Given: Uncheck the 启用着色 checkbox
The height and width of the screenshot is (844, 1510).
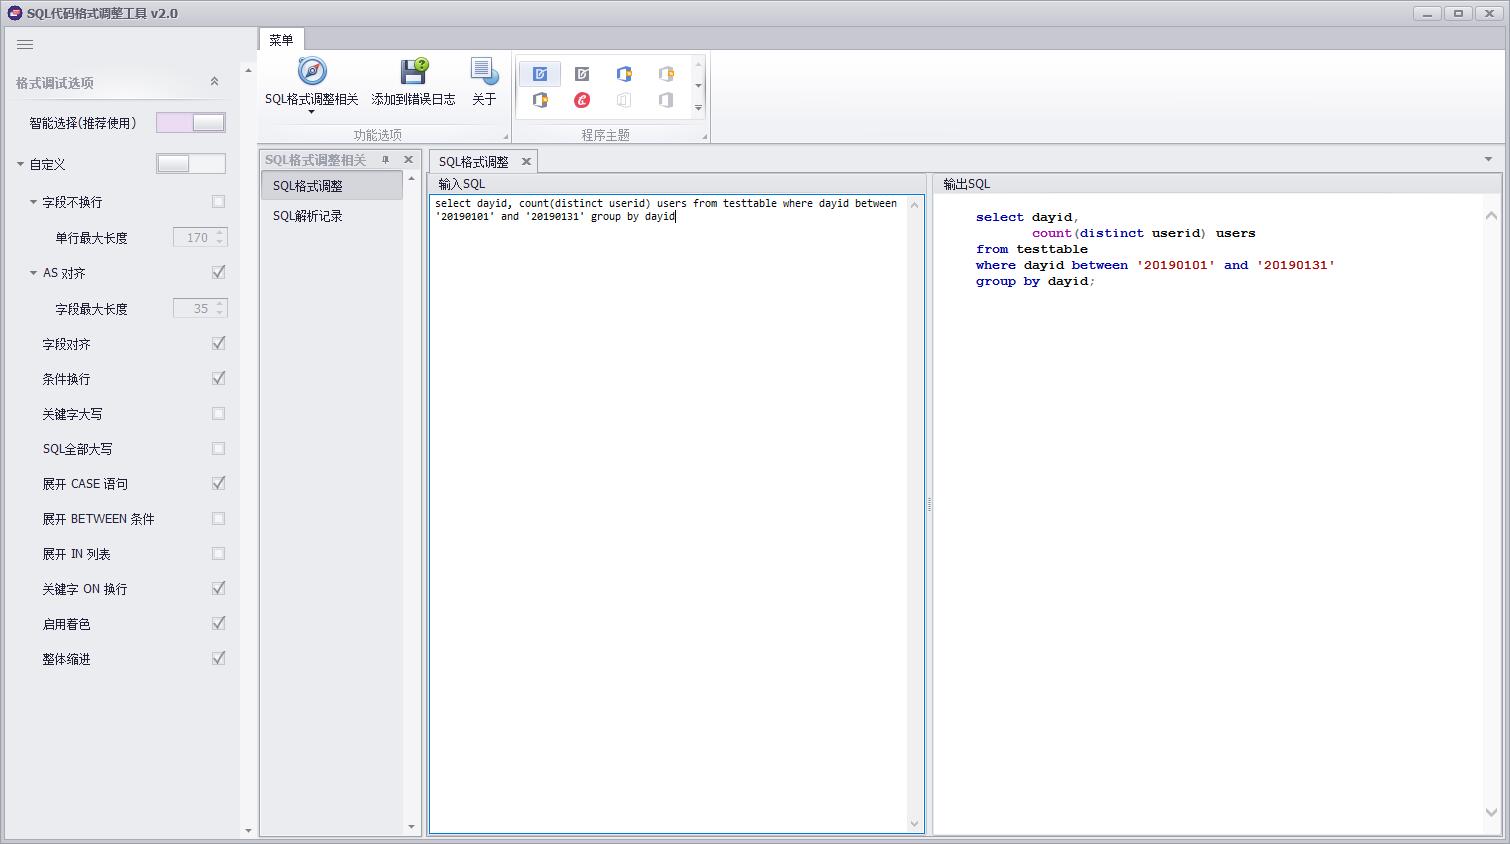Looking at the screenshot, I should tap(218, 623).
